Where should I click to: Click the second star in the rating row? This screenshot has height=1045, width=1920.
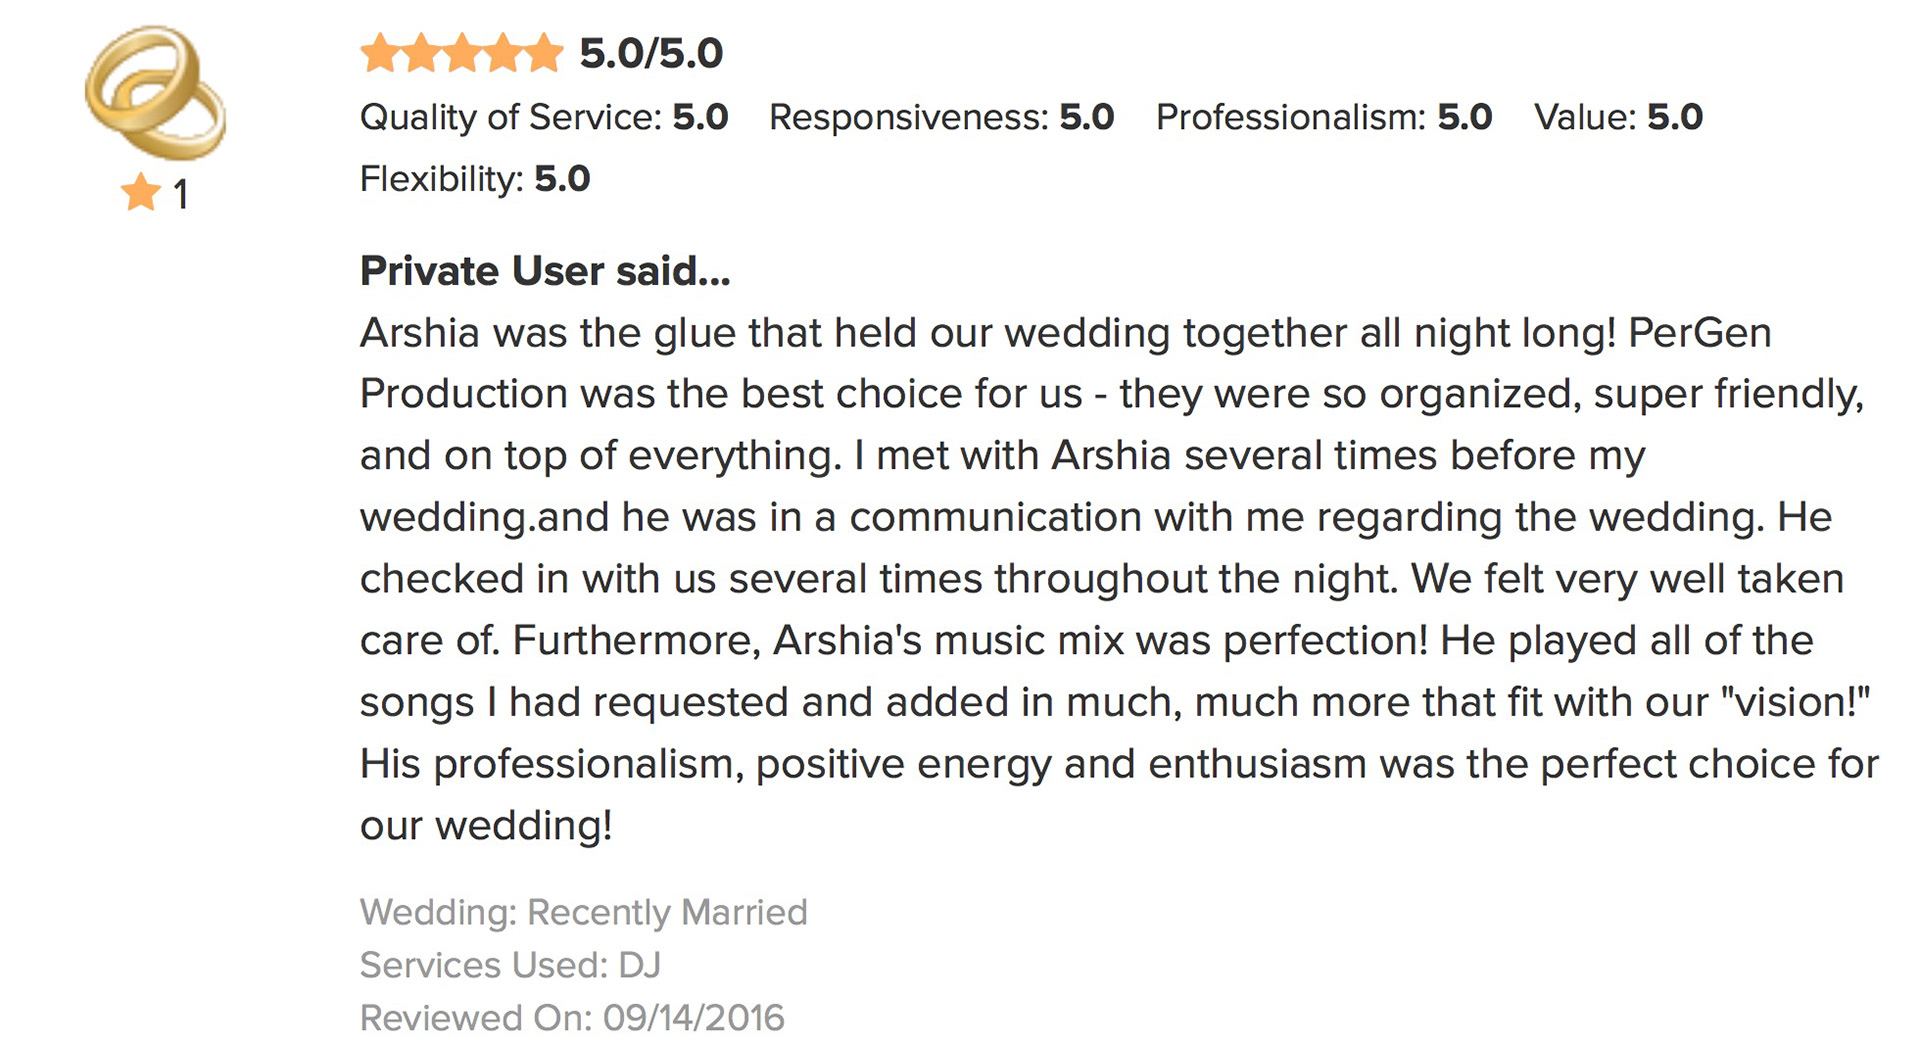coord(421,53)
